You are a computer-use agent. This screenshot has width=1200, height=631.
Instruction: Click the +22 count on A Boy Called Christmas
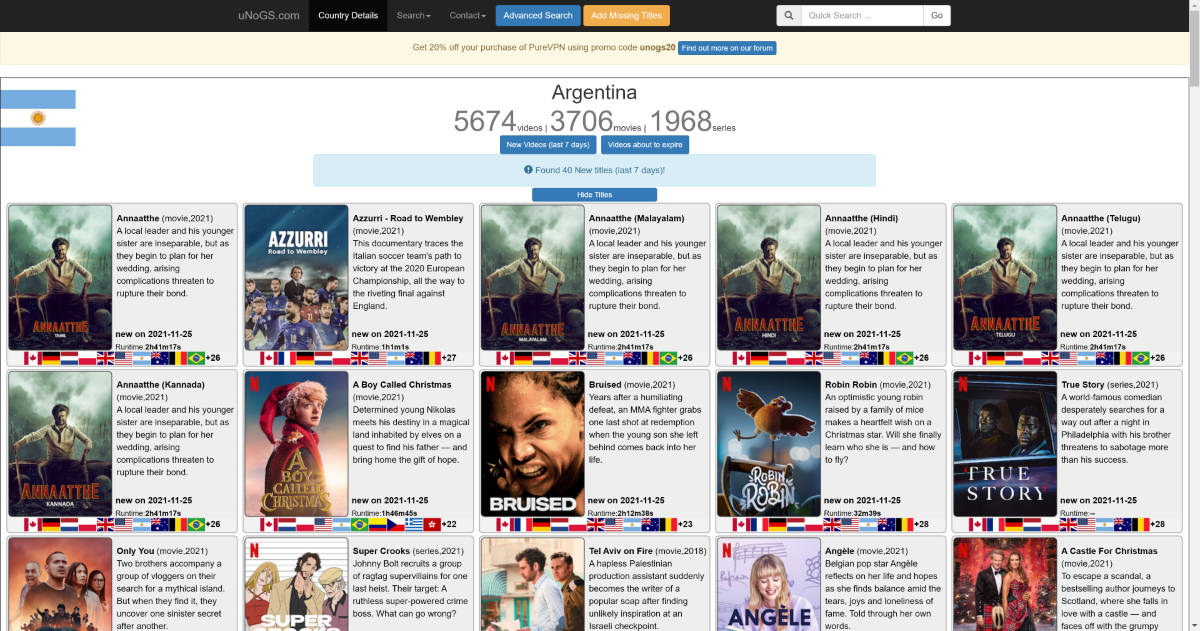pos(449,525)
